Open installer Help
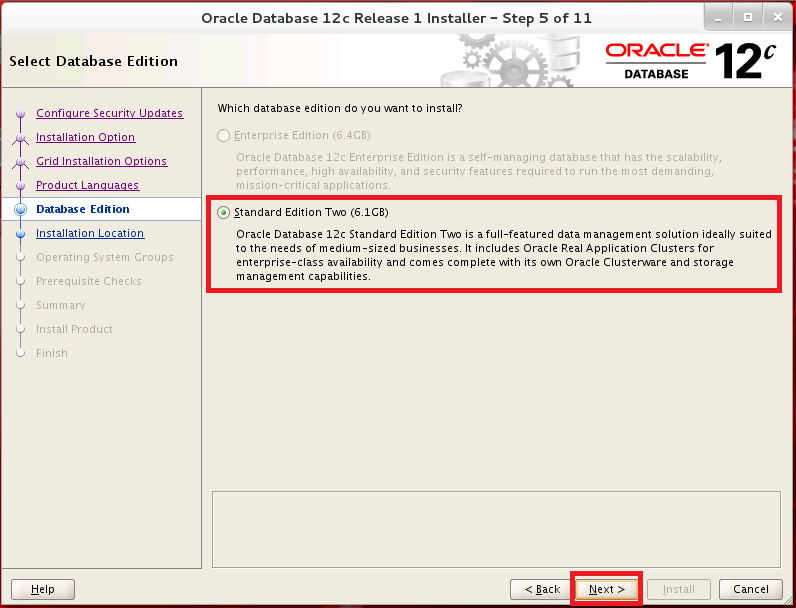The image size is (796, 608). [43, 589]
